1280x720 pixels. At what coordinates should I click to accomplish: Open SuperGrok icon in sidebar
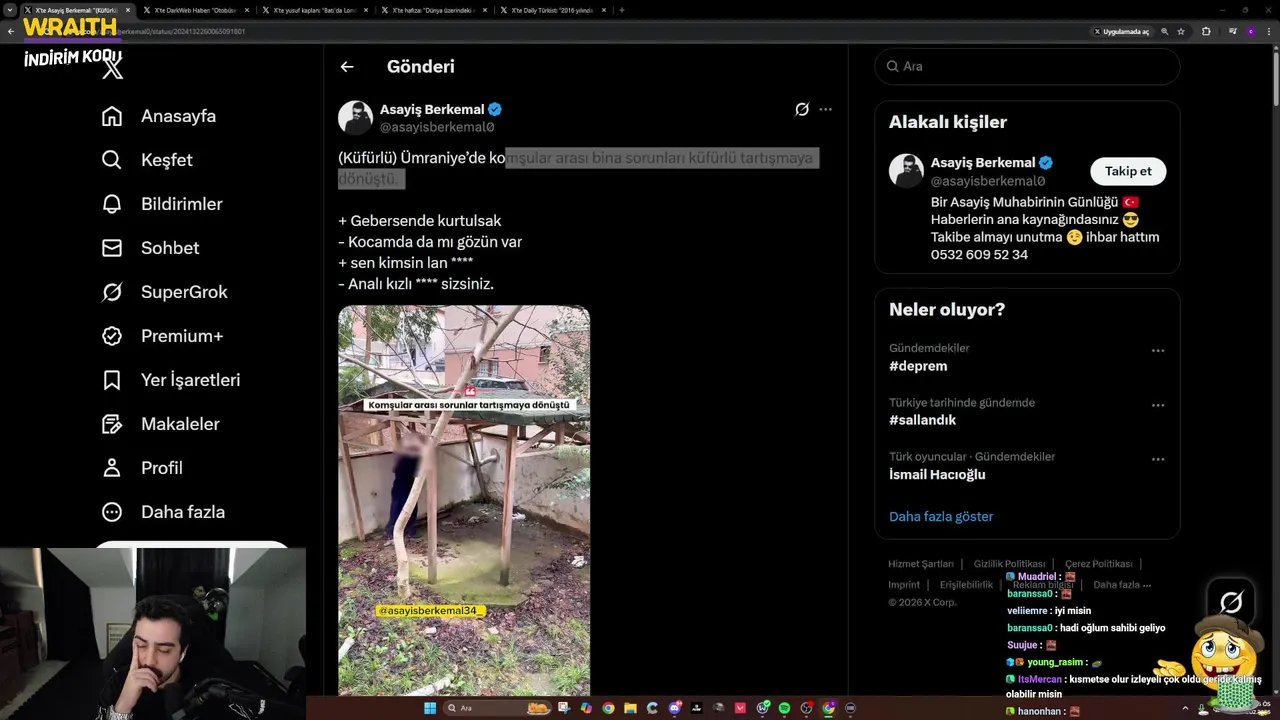point(112,292)
